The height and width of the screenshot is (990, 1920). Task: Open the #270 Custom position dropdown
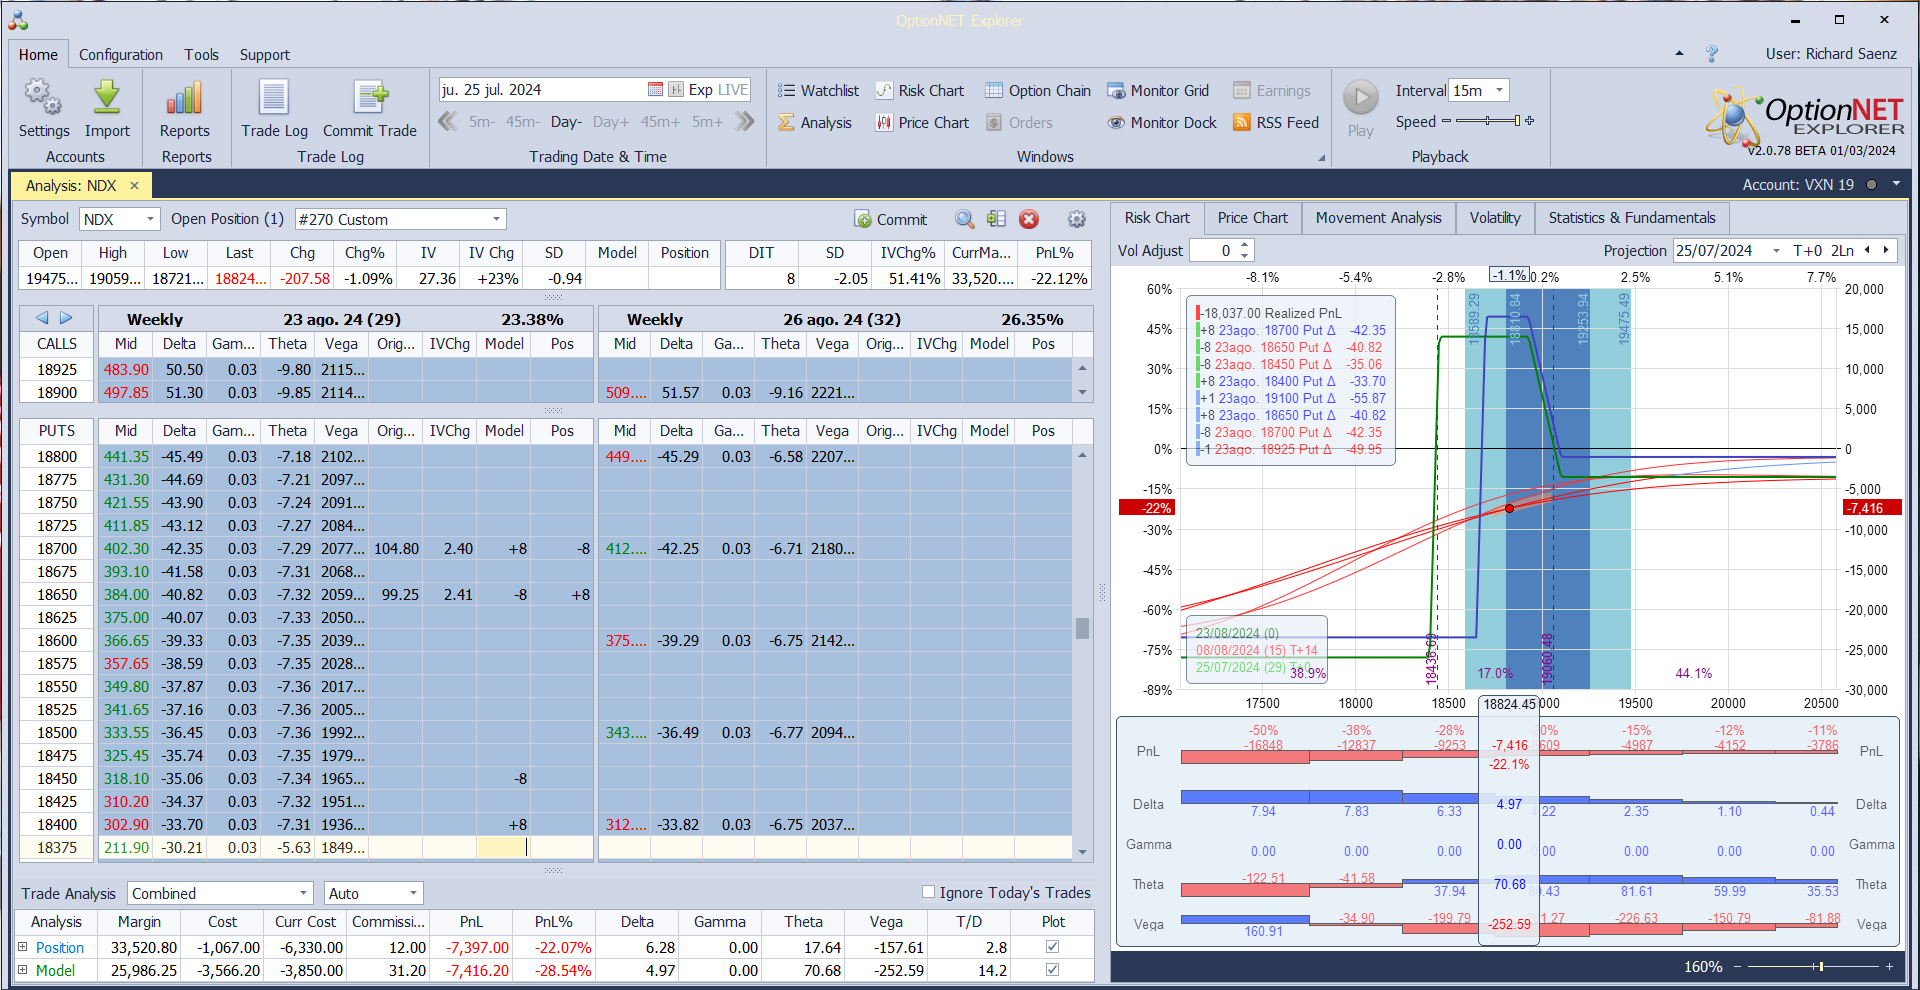tap(496, 219)
